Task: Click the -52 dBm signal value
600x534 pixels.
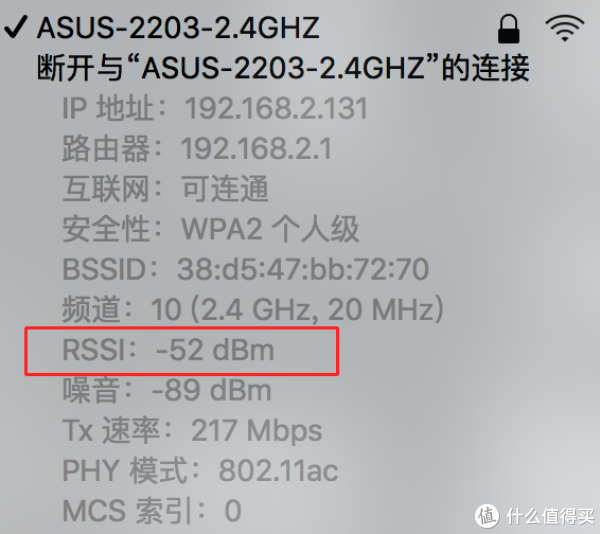Action: pyautogui.click(x=215, y=350)
